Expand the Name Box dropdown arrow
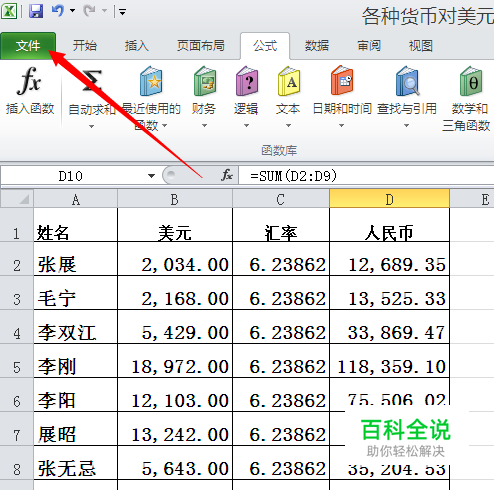The height and width of the screenshot is (490, 494). pyautogui.click(x=151, y=176)
